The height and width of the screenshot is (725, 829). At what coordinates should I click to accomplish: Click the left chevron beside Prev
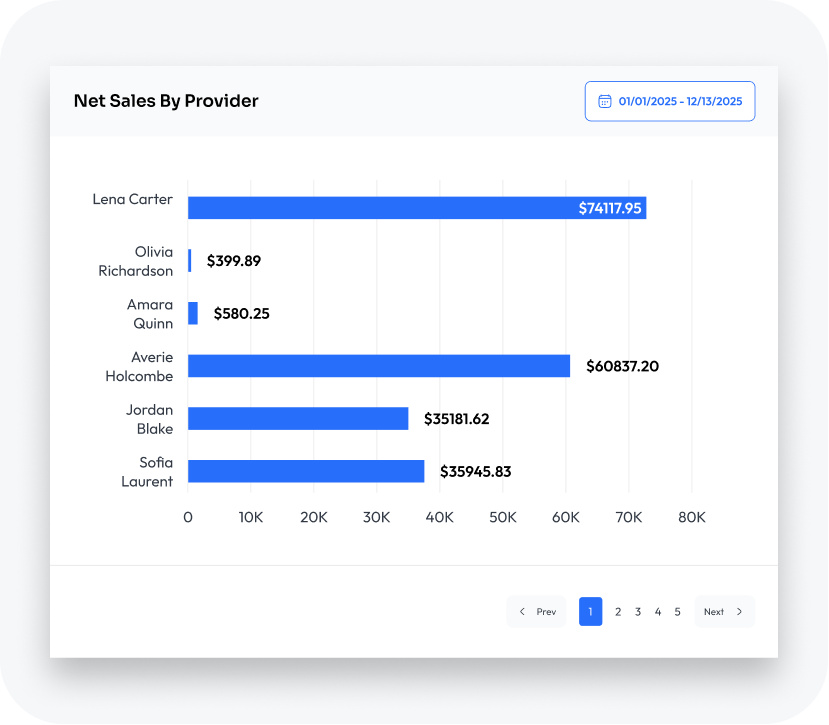522,612
